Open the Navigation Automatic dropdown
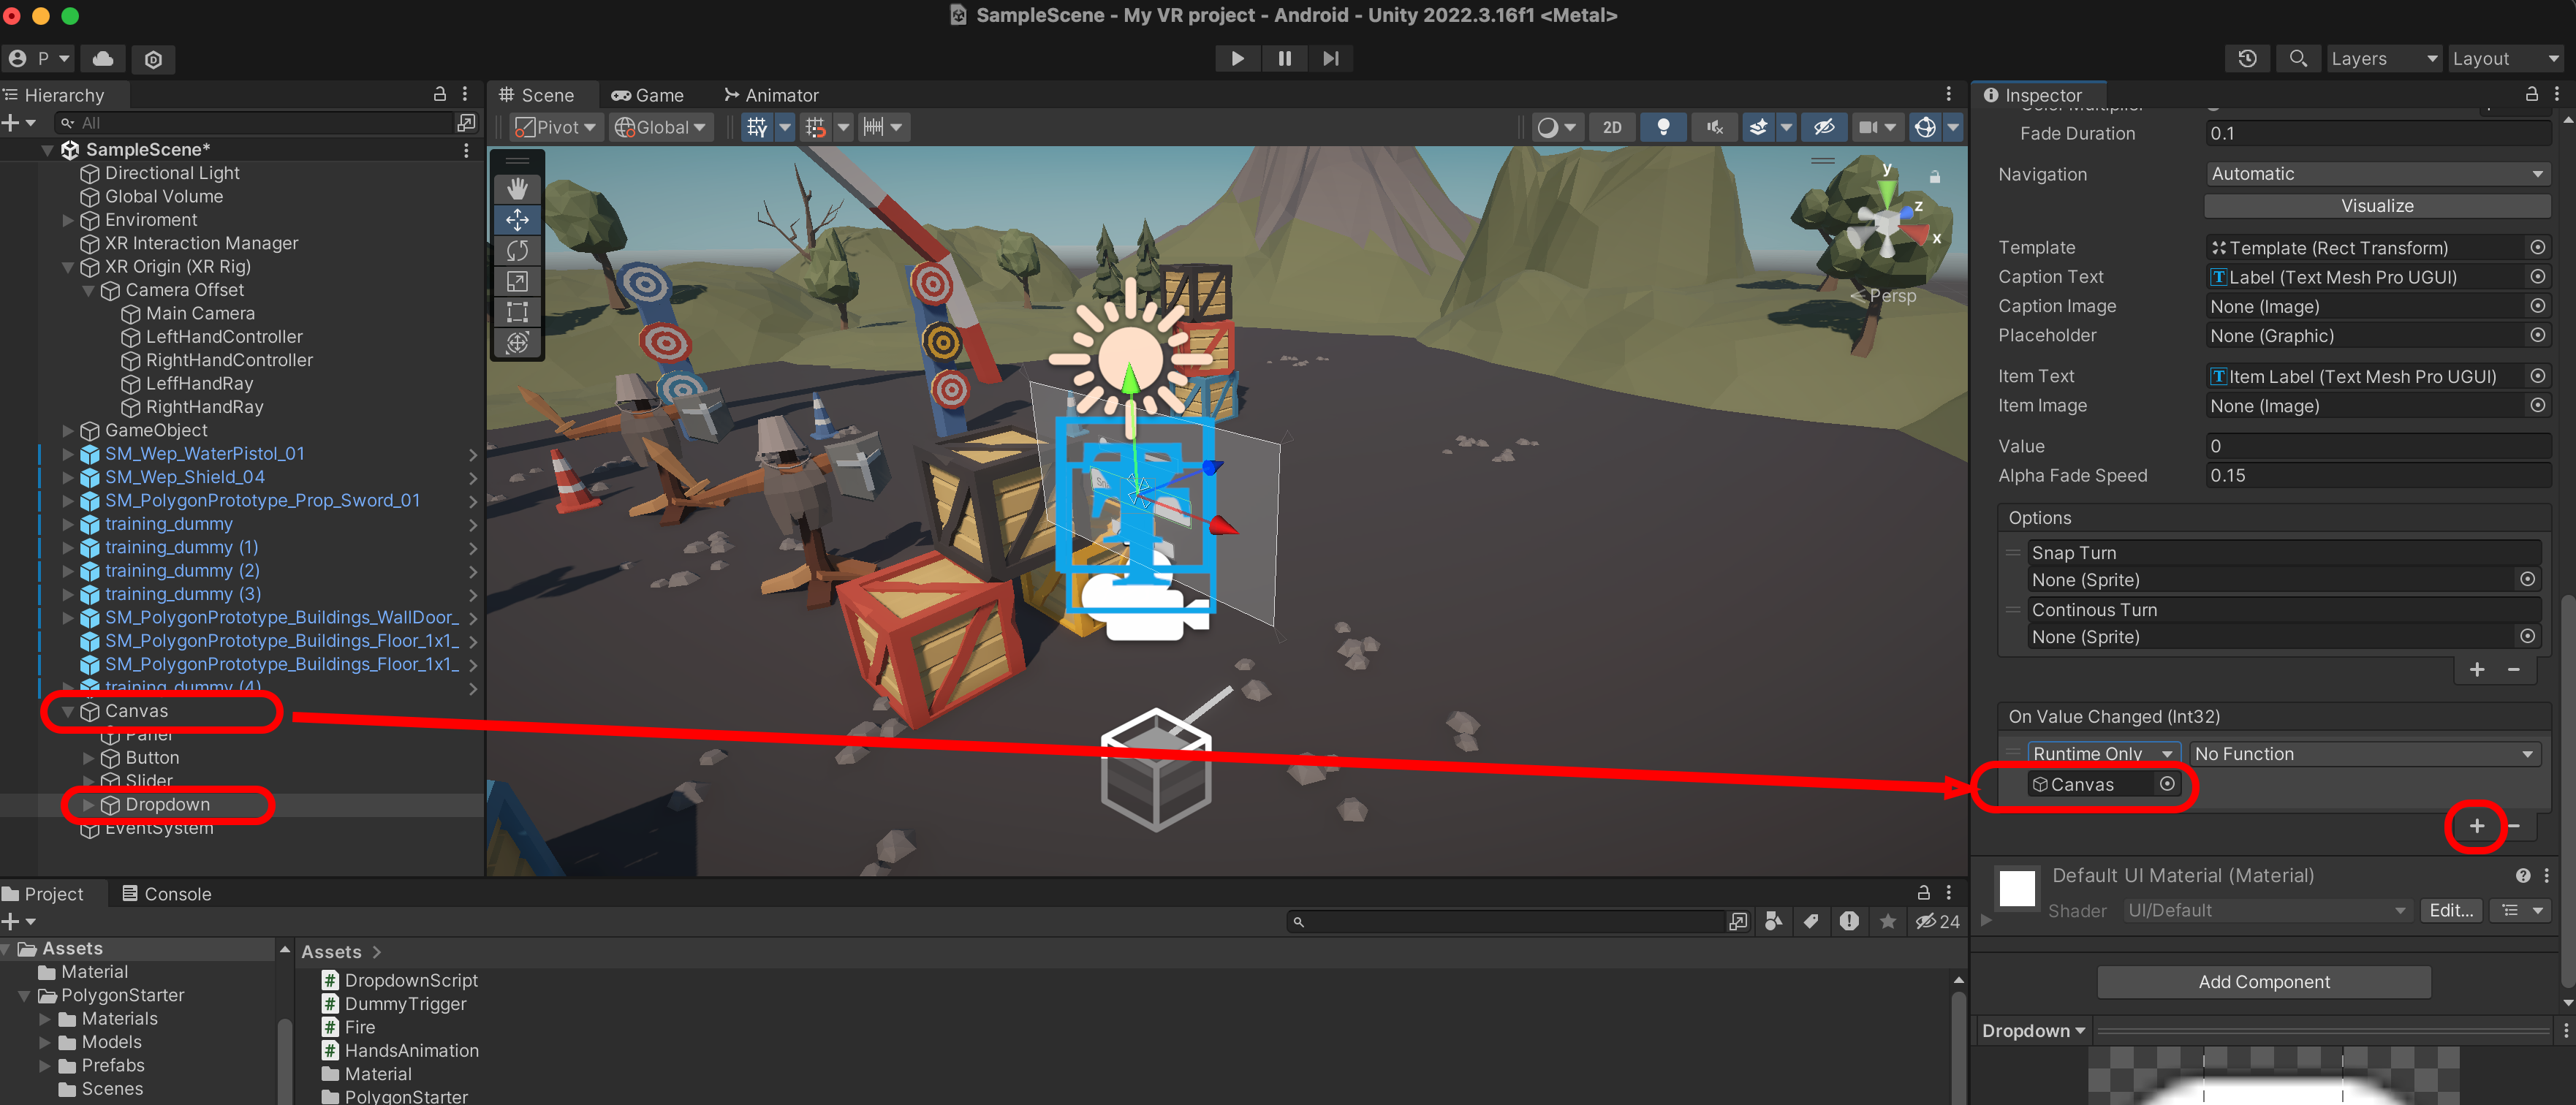 (x=2376, y=174)
